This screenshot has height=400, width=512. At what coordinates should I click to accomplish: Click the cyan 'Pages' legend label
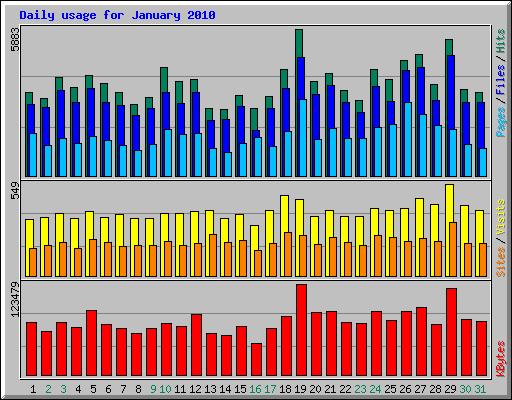pos(501,122)
